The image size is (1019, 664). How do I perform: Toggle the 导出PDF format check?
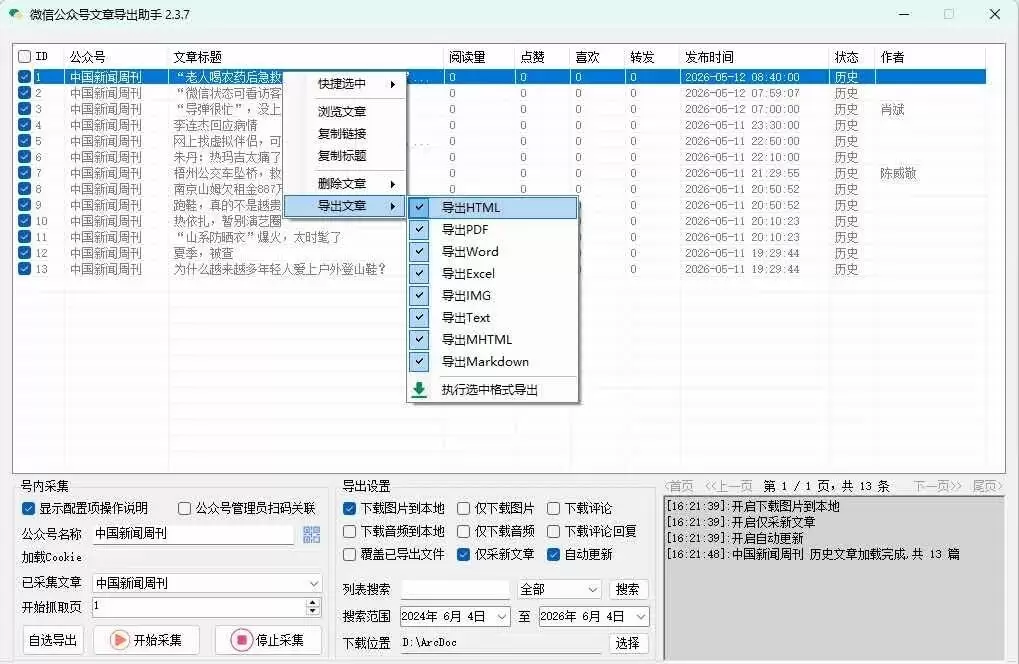pyautogui.click(x=420, y=229)
